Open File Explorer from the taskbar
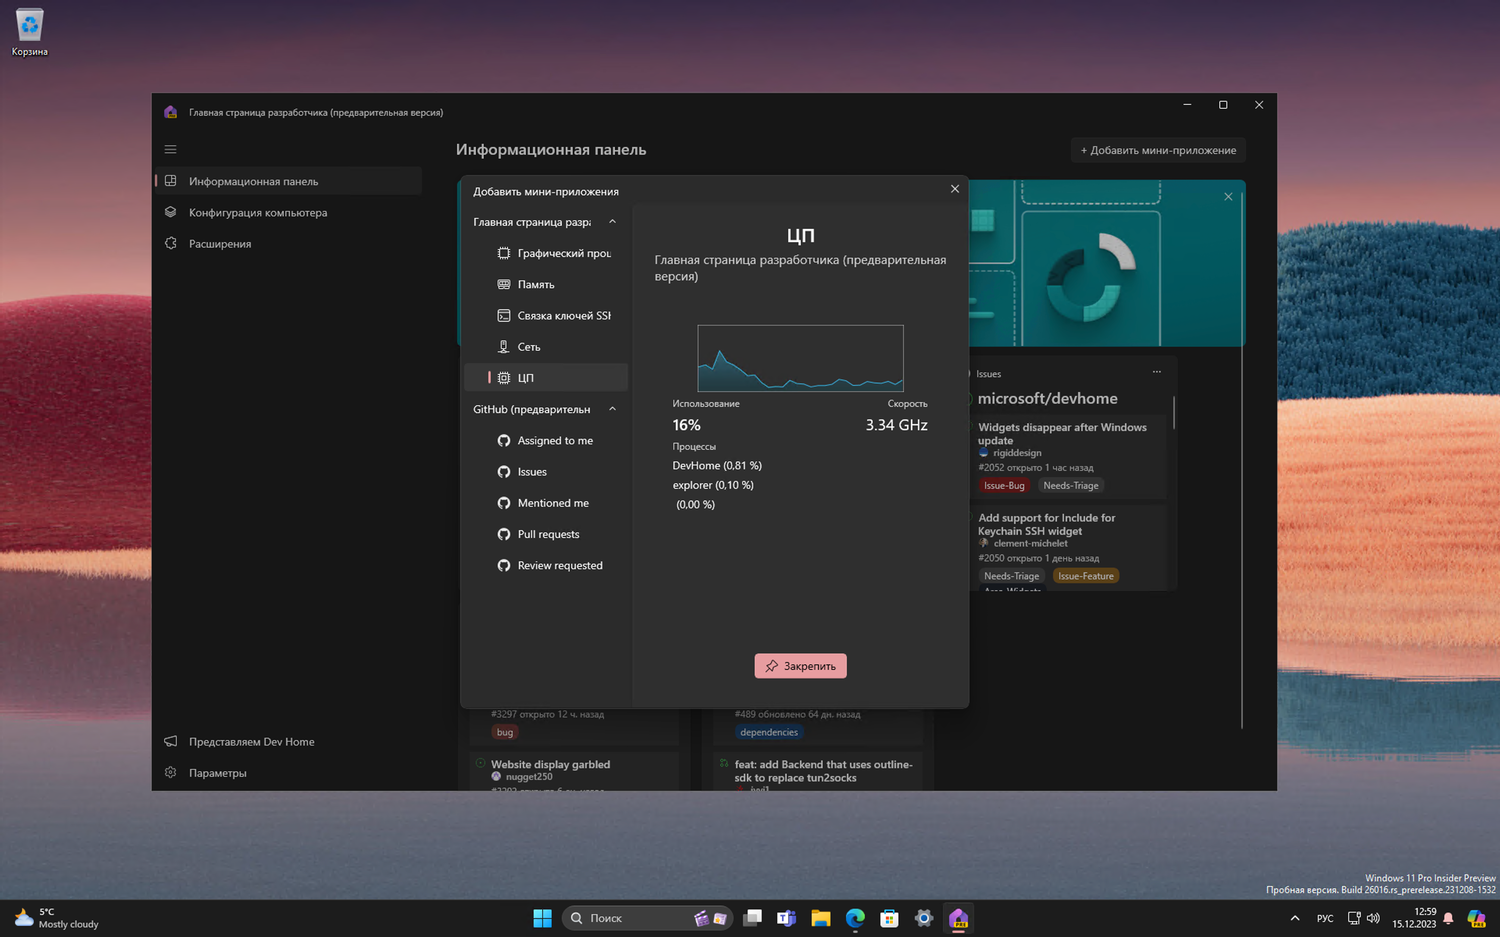Screen dimensions: 1500x937 [821, 918]
